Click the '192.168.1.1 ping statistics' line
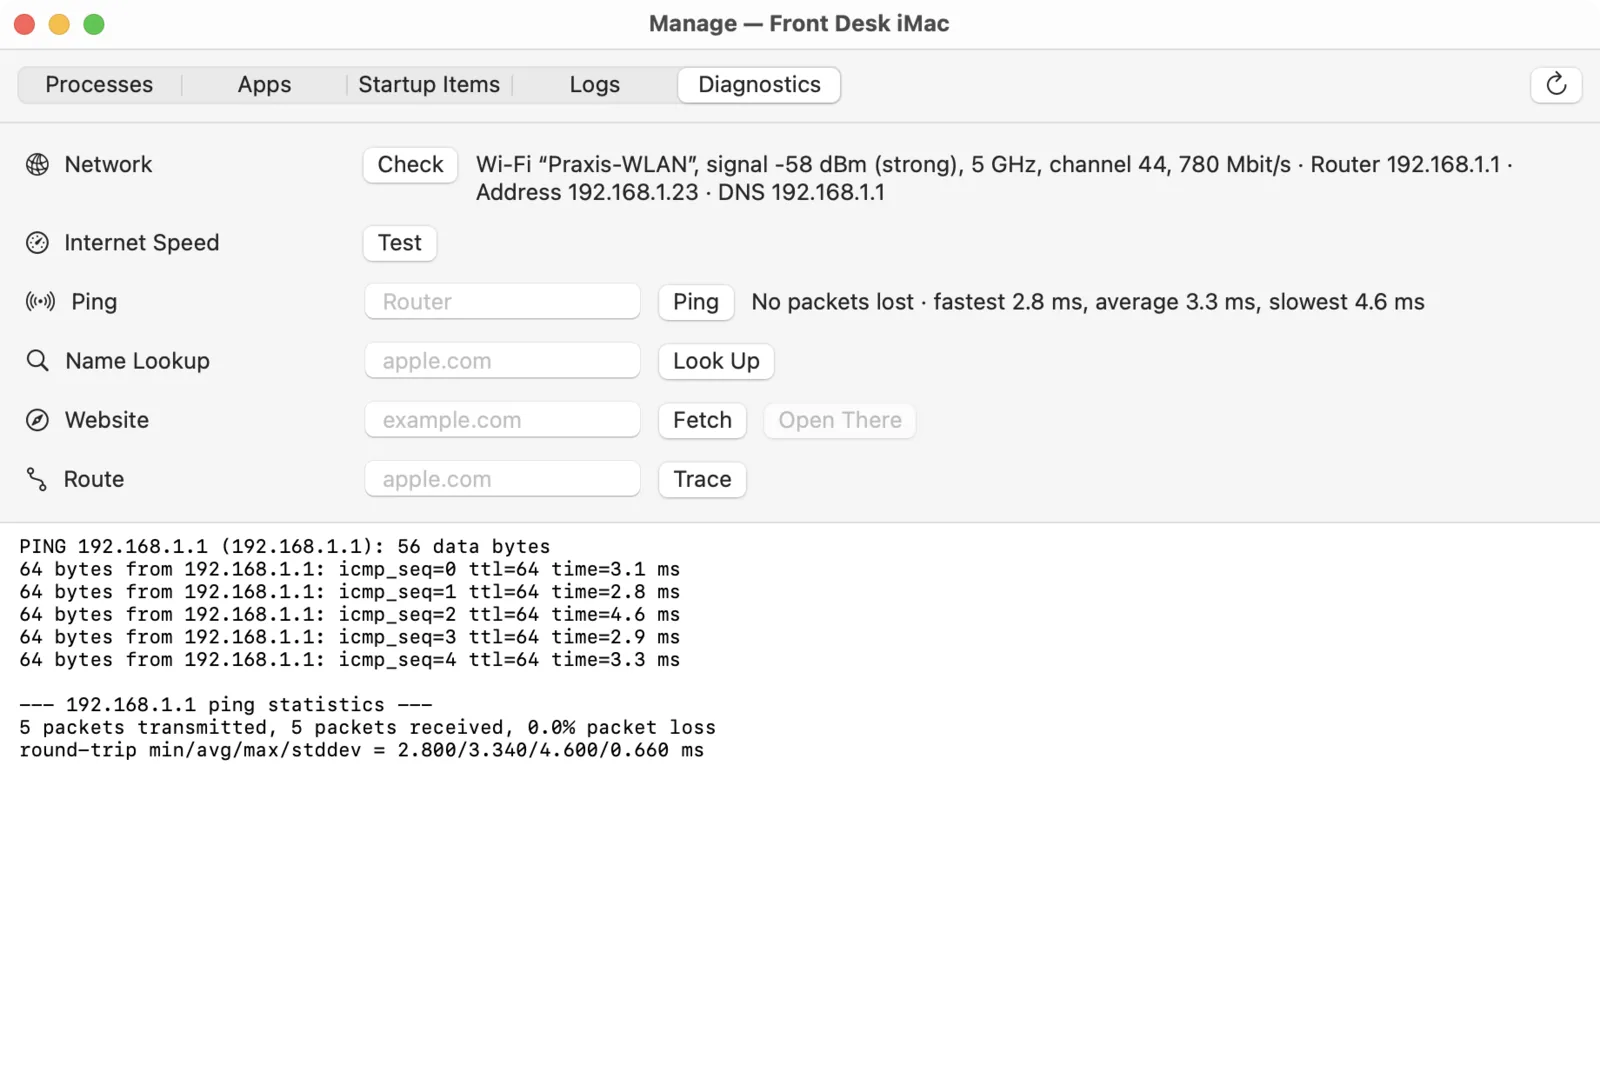Image resolution: width=1600 pixels, height=1092 pixels. click(x=226, y=705)
